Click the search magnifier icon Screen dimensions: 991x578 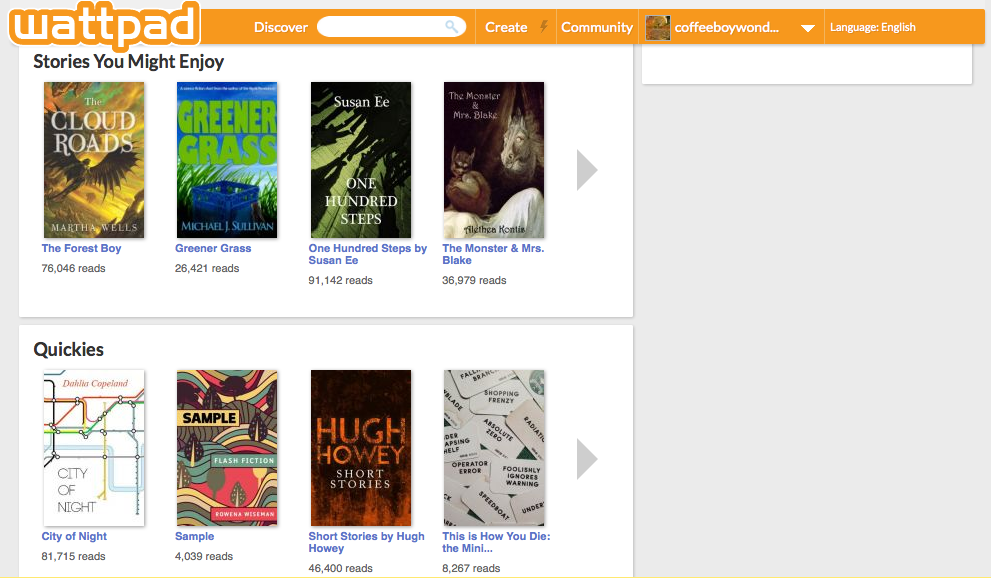[x=453, y=27]
